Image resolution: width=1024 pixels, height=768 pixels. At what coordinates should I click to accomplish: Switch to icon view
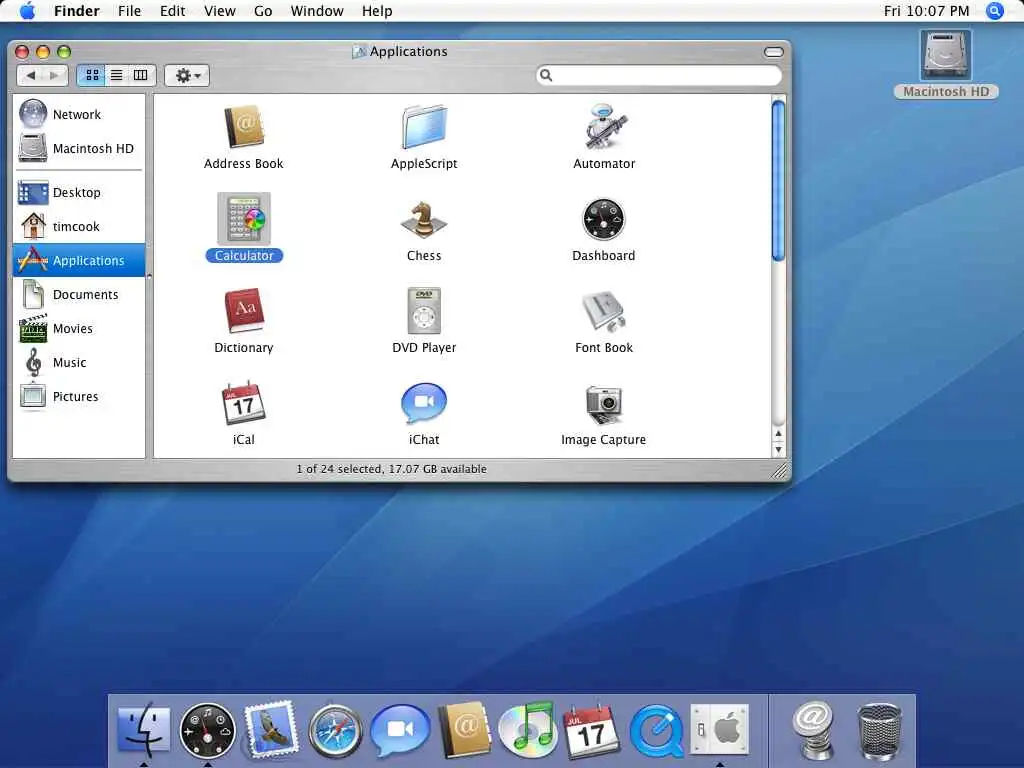point(92,75)
